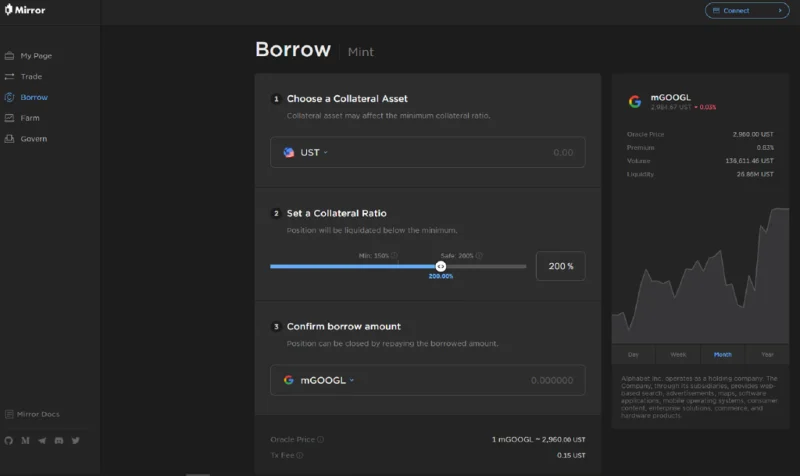The width and height of the screenshot is (800, 476).
Task: Click the Liquidity value in info panel
Action: click(755, 174)
